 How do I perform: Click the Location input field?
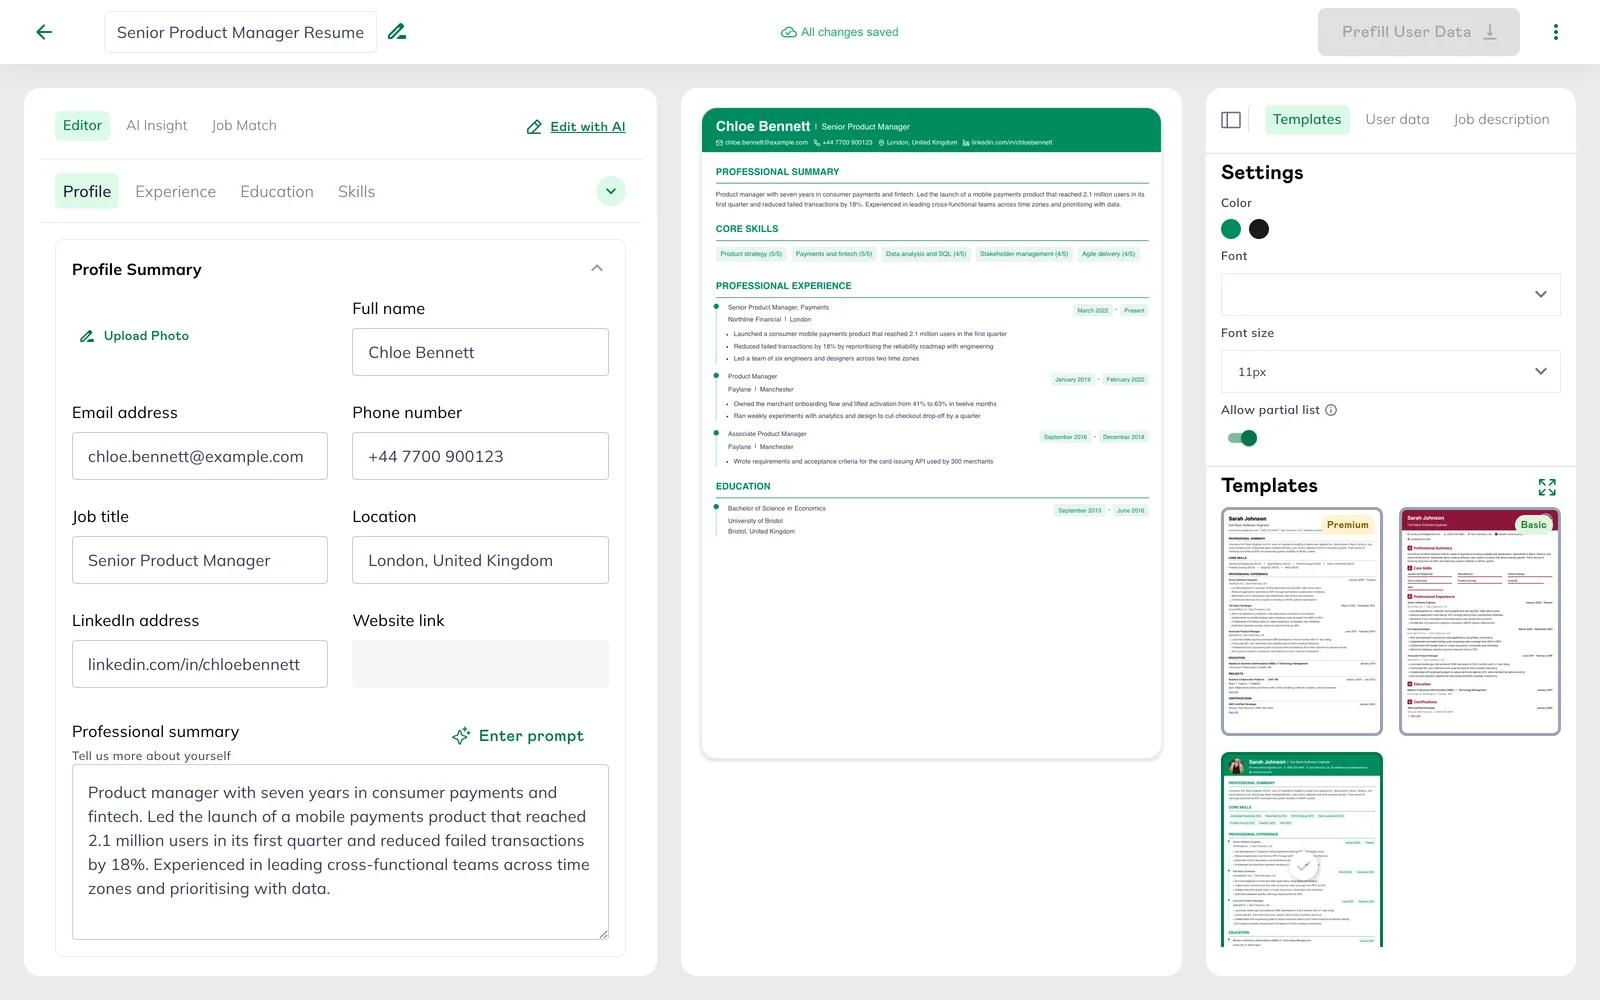point(480,560)
